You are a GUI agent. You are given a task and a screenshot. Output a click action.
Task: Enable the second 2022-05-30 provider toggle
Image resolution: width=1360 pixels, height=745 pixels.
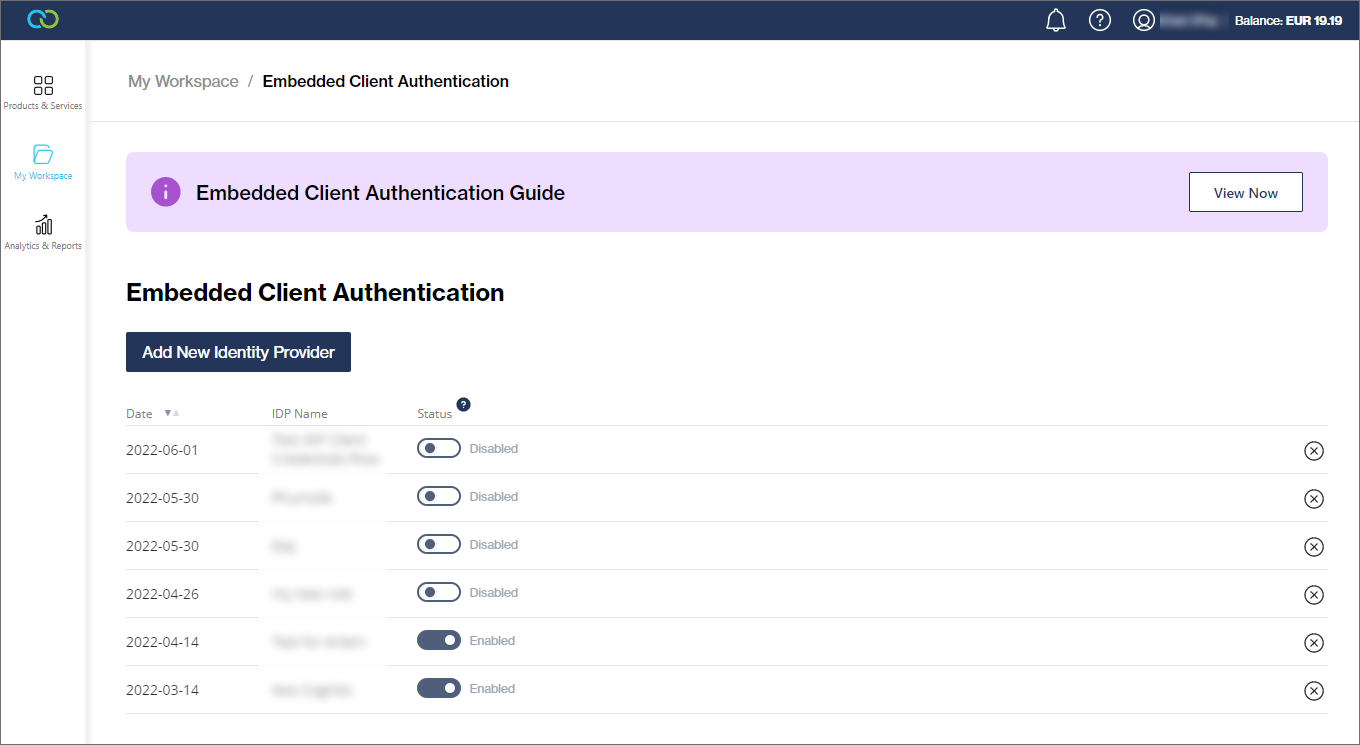[439, 544]
